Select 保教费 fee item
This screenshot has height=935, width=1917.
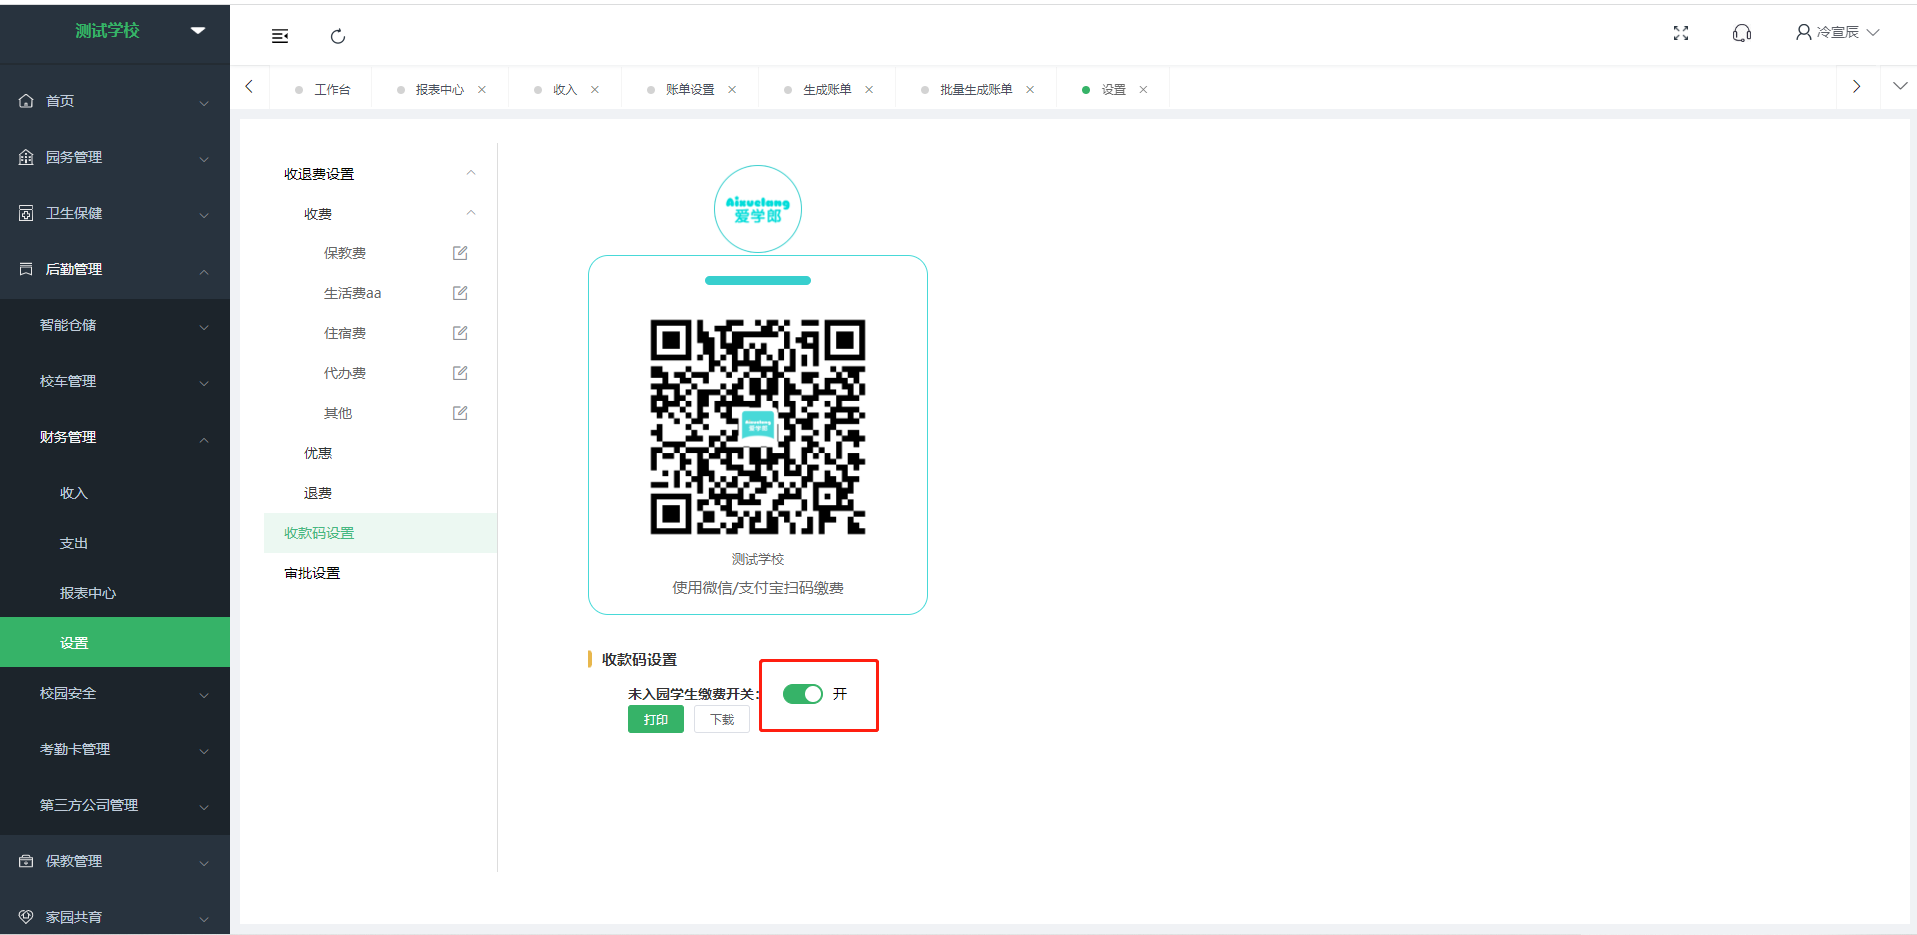point(345,253)
